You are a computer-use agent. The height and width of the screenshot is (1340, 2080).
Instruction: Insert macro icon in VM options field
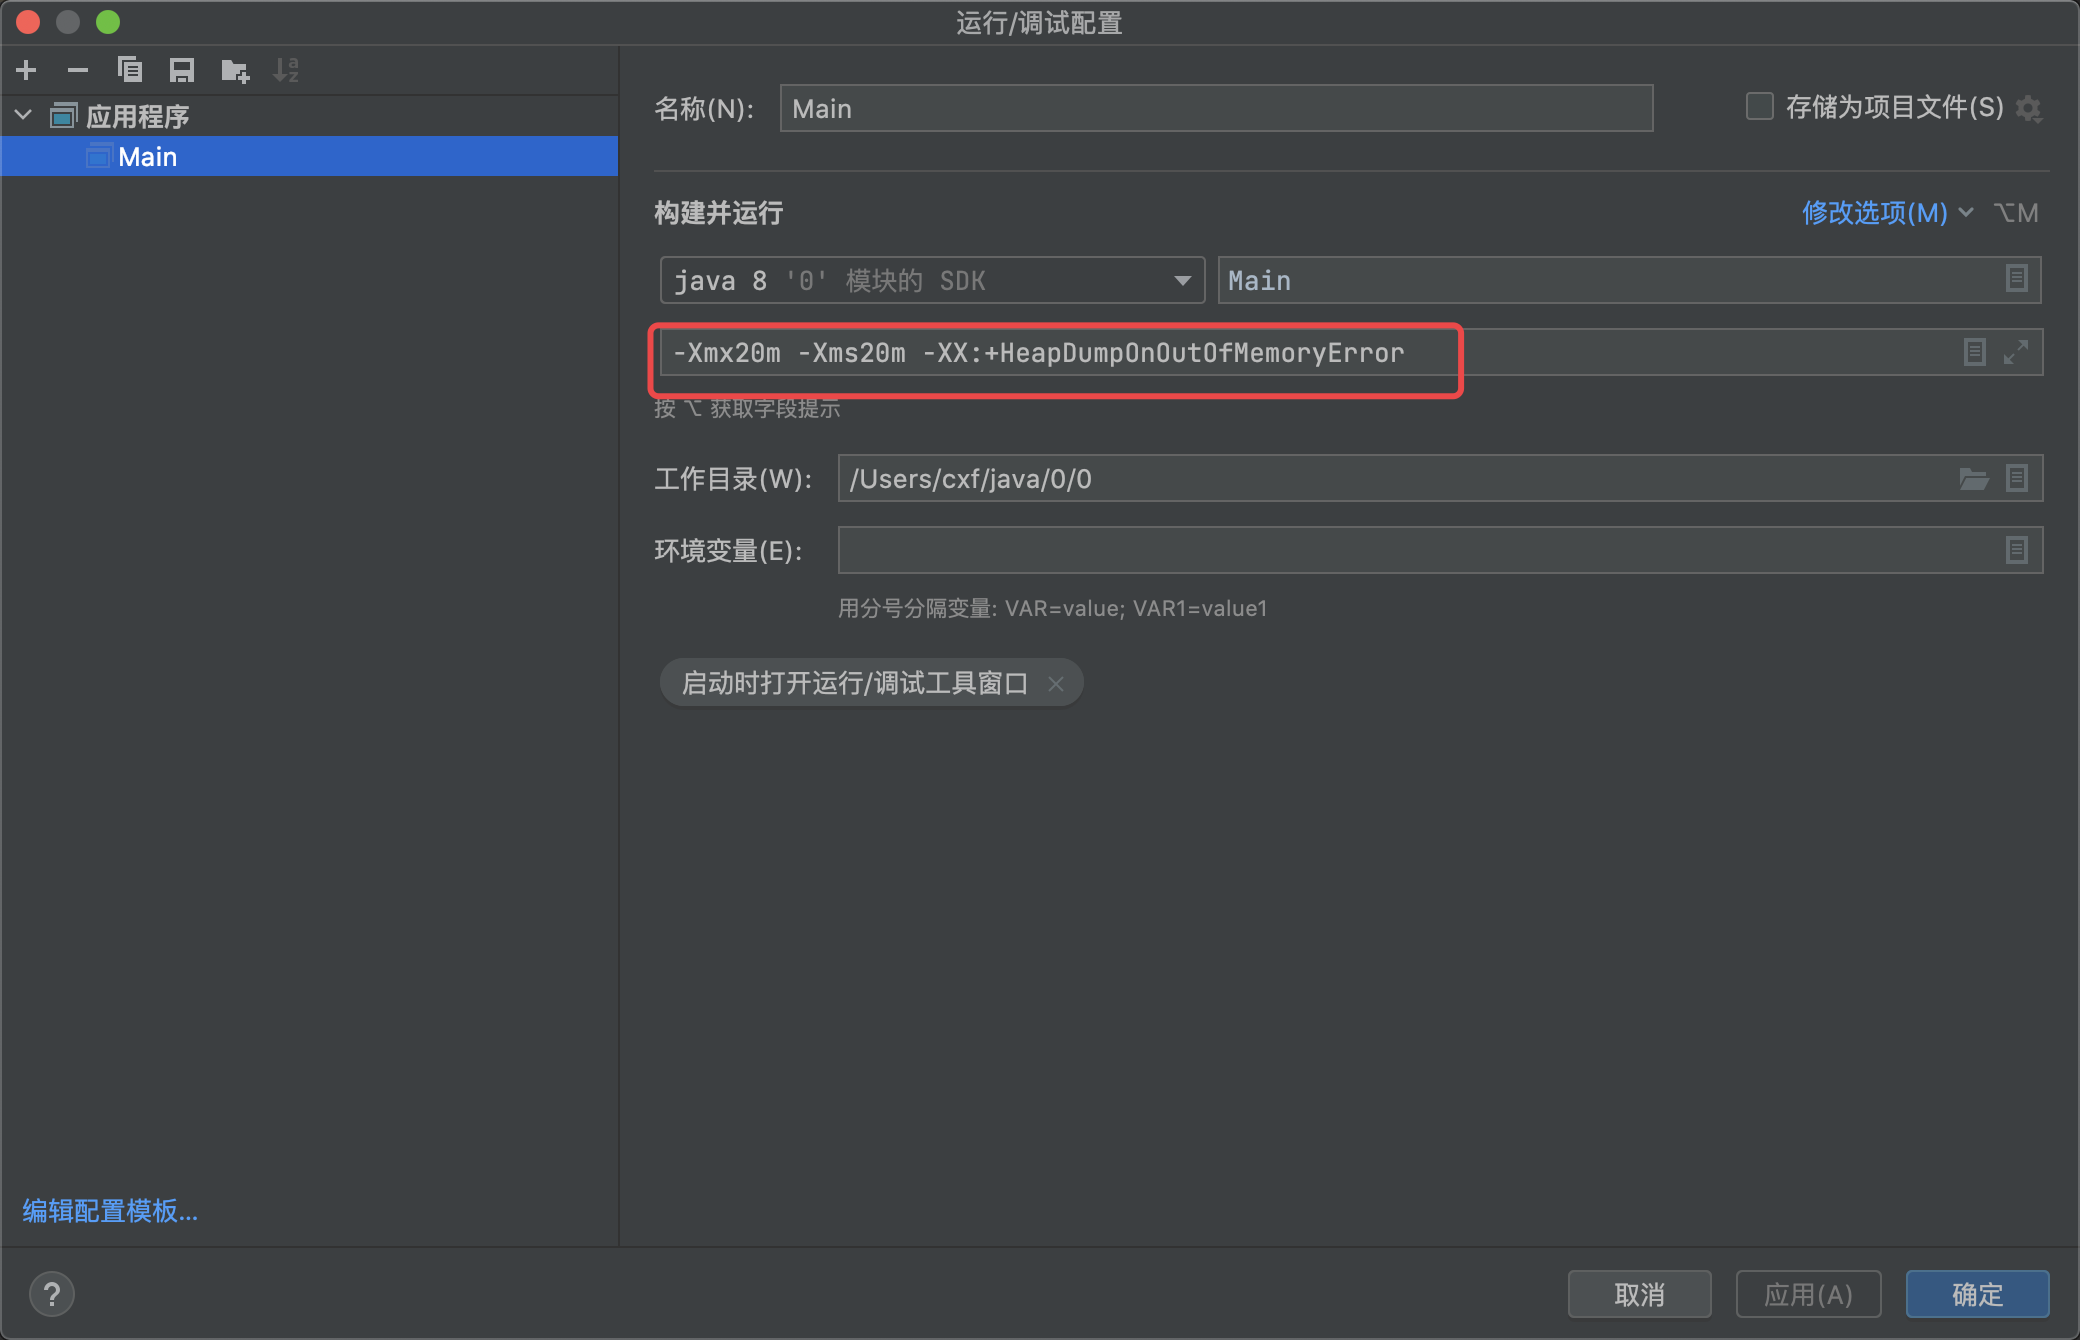pos(1975,352)
